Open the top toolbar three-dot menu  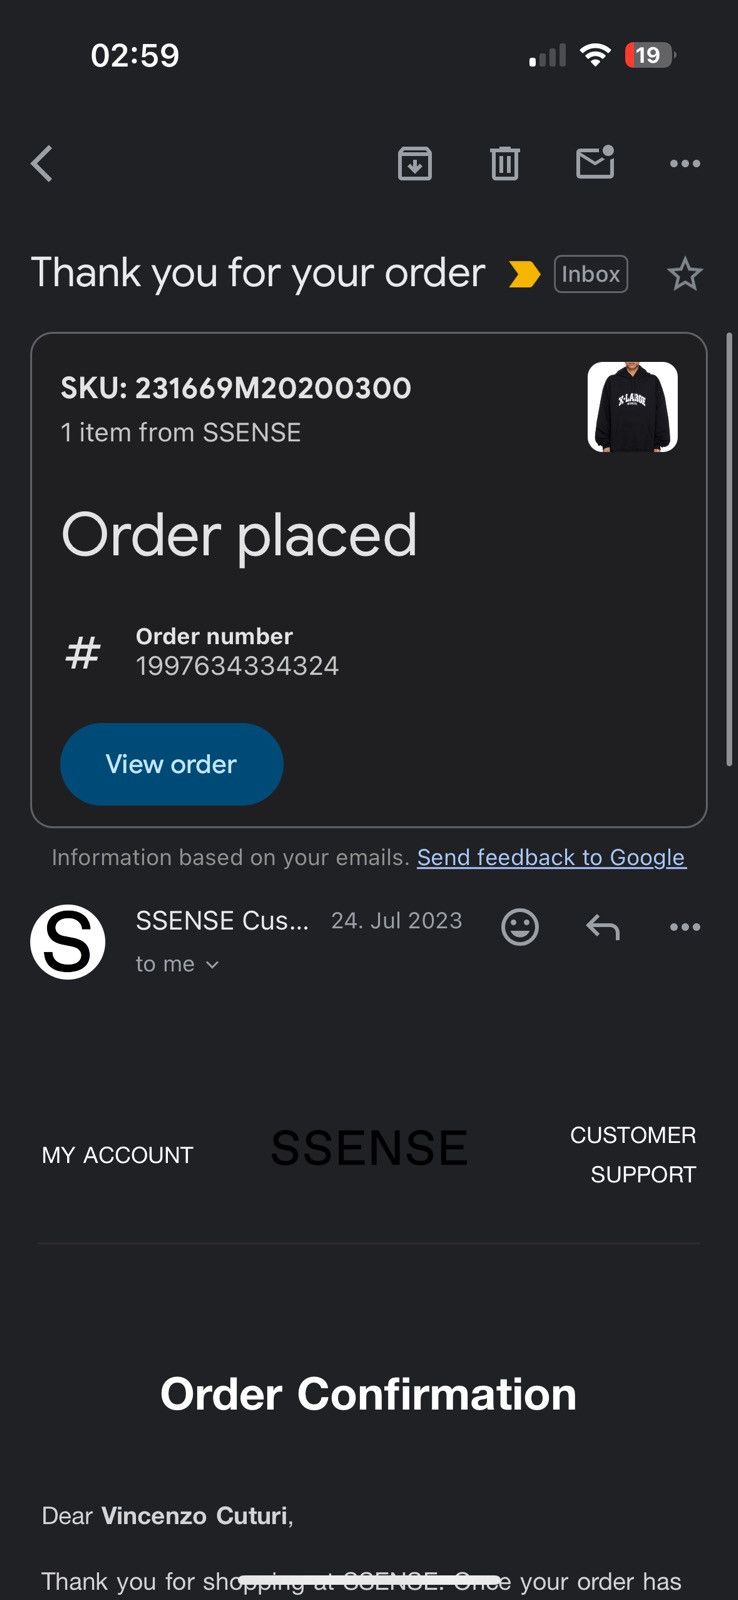685,163
